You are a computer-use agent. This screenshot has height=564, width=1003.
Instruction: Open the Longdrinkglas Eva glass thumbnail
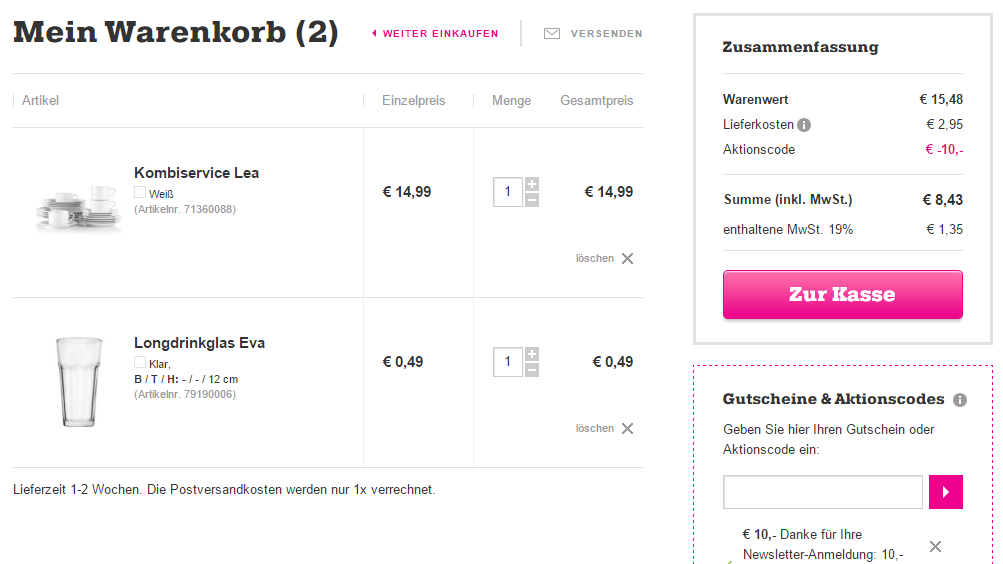click(79, 382)
